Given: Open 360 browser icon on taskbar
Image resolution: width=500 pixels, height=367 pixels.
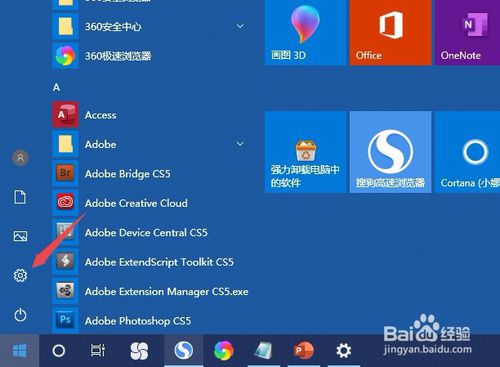Looking at the screenshot, I should pyautogui.click(x=224, y=351).
